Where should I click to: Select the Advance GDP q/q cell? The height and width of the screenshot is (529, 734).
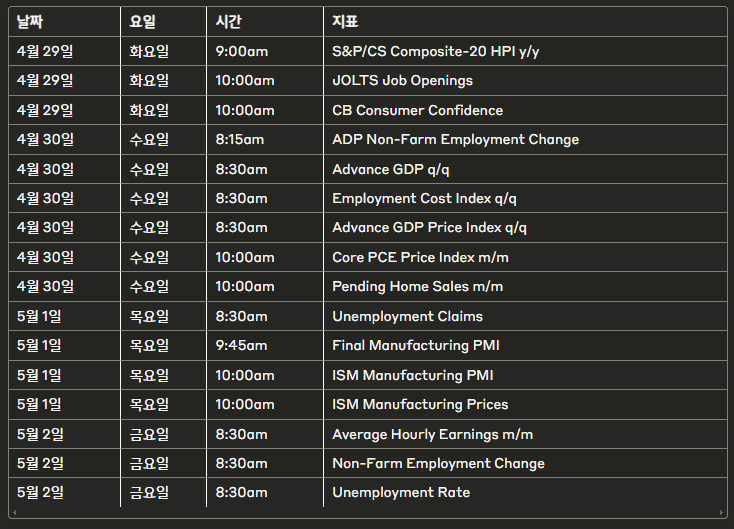390,169
